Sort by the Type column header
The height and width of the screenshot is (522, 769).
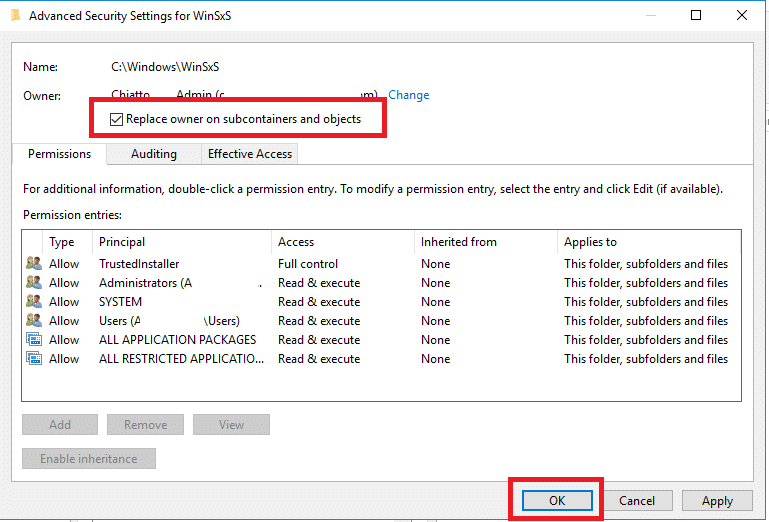tap(68, 242)
